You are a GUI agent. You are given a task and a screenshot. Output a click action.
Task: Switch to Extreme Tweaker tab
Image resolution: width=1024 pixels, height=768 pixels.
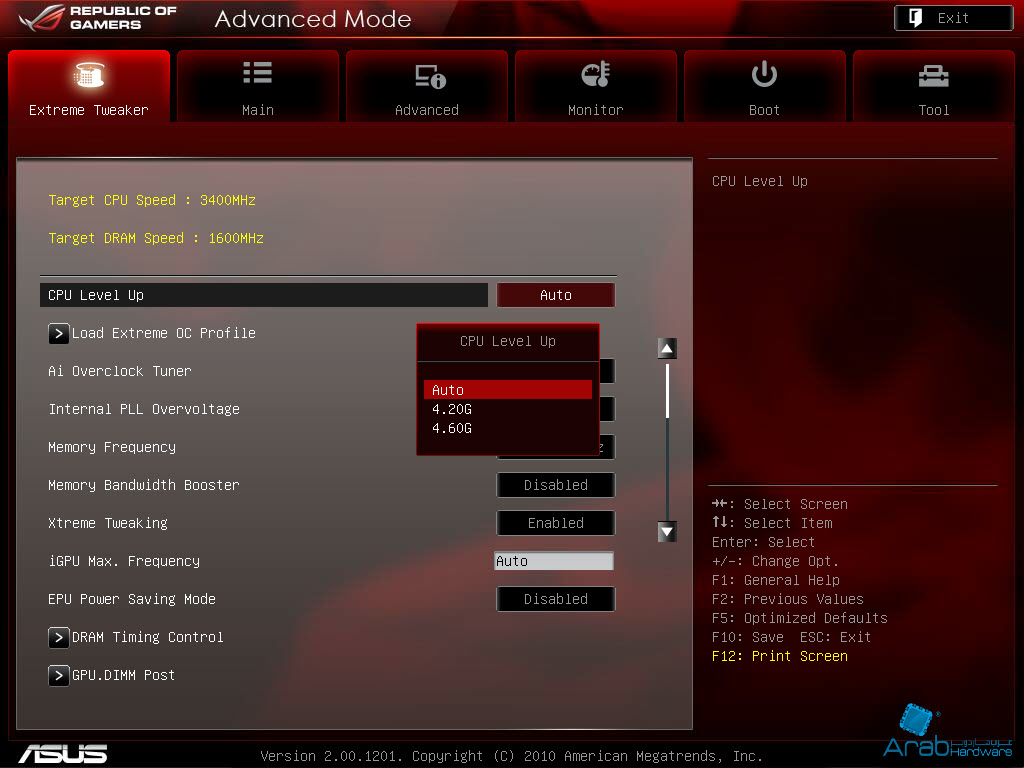click(x=89, y=86)
